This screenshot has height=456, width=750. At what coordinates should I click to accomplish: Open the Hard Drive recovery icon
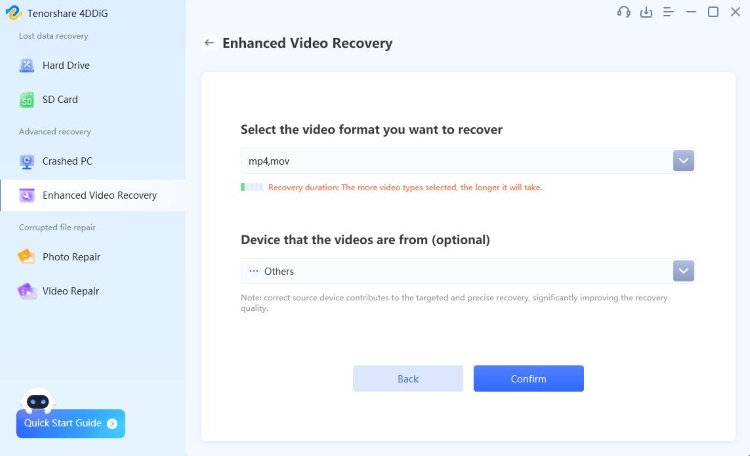pos(27,66)
